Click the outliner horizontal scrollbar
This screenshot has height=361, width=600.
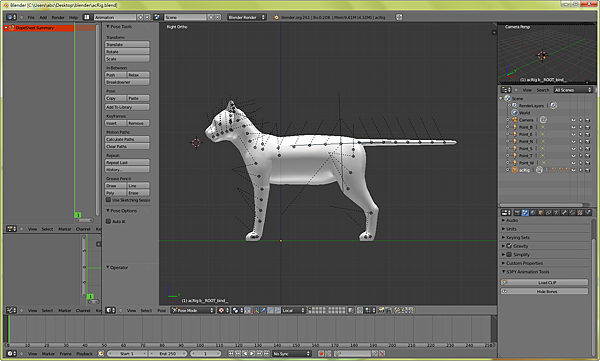(541, 205)
